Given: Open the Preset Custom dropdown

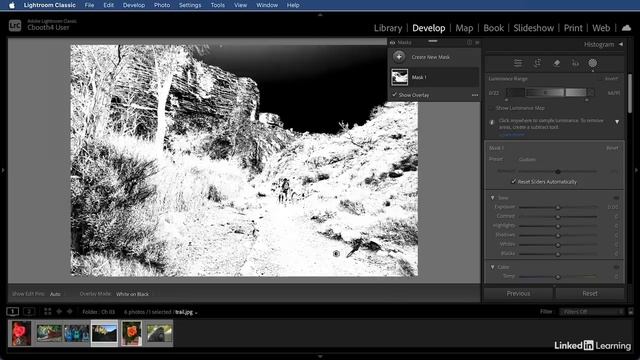Looking at the screenshot, I should coord(527,160).
